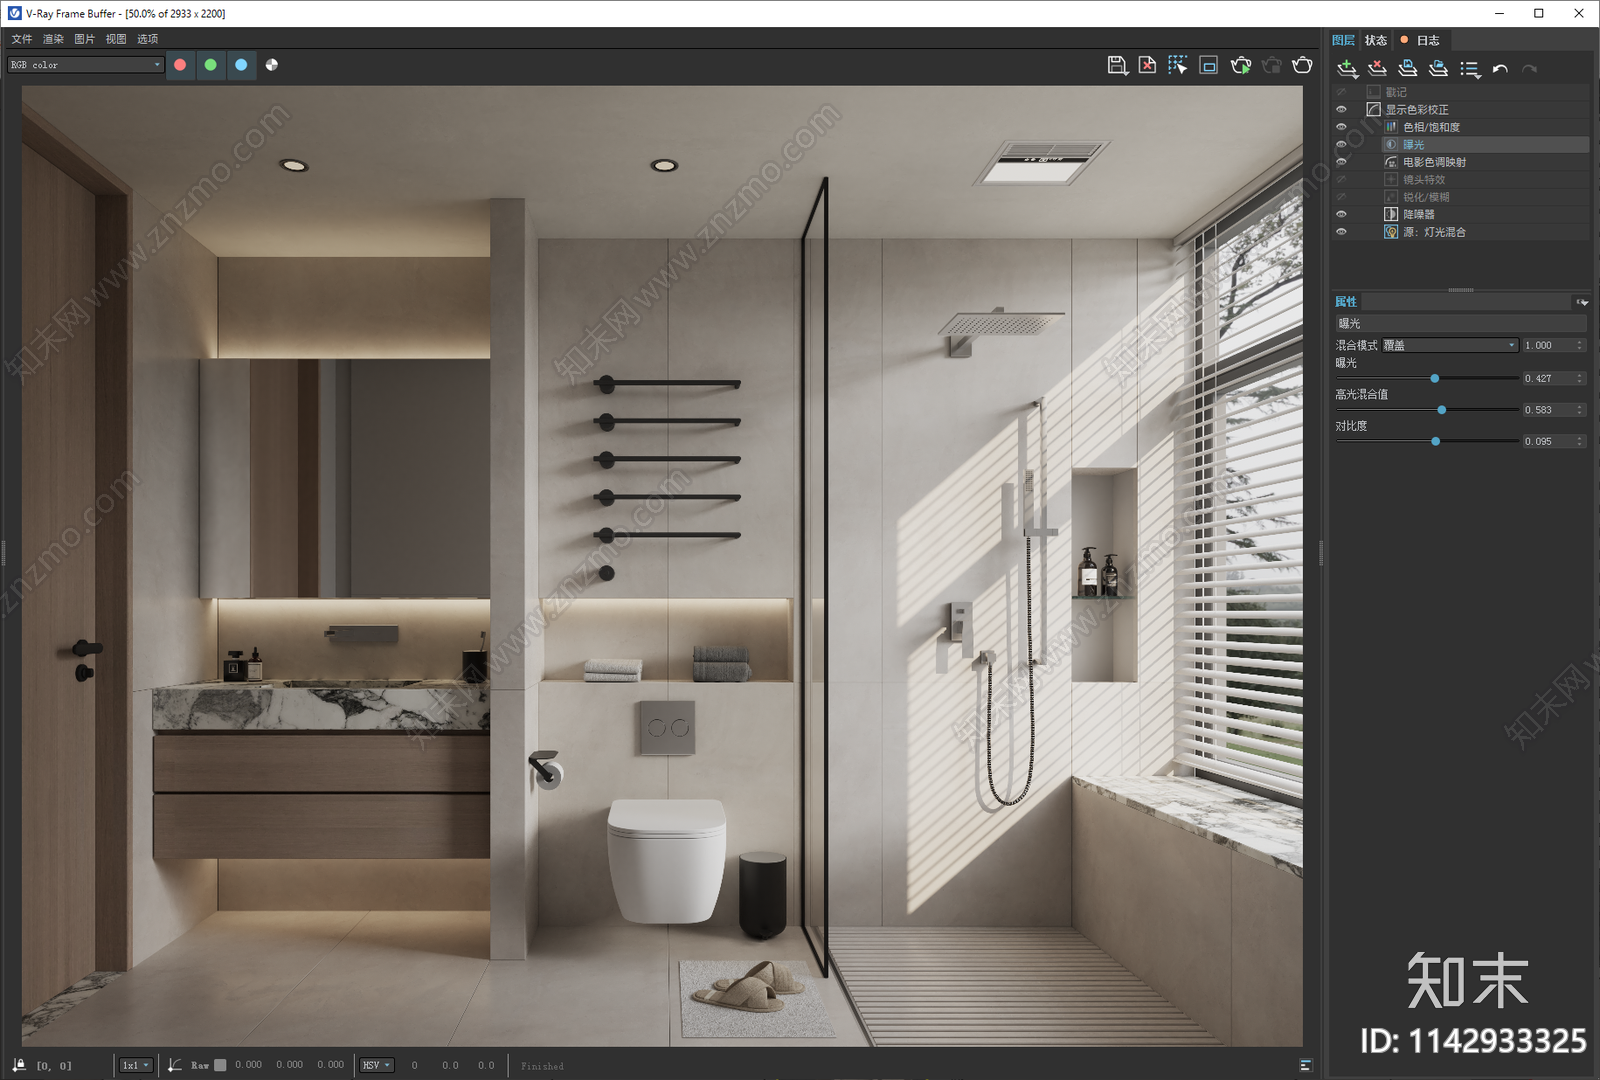Delete selected layer with red X icon
1600x1080 pixels.
(1378, 68)
